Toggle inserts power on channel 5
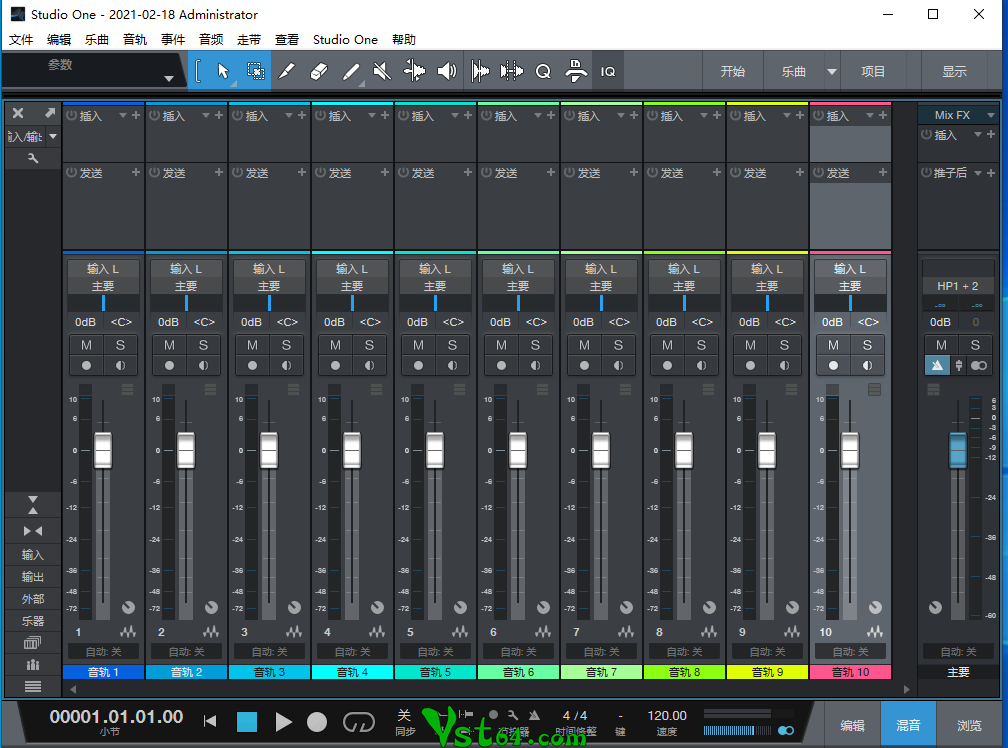The width and height of the screenshot is (1008, 748). pos(403,115)
